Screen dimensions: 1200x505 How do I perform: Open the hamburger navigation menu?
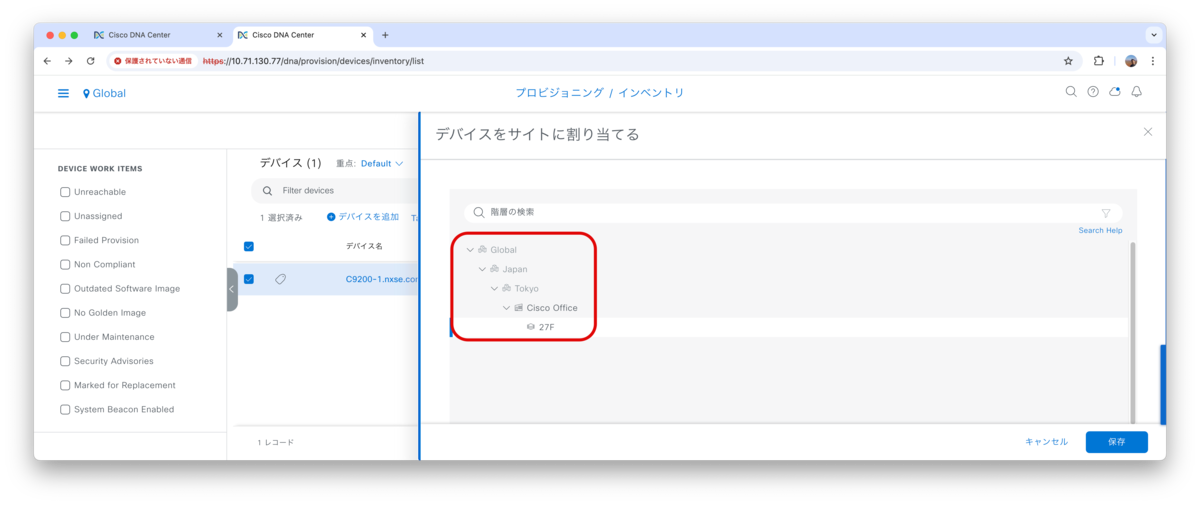point(63,93)
